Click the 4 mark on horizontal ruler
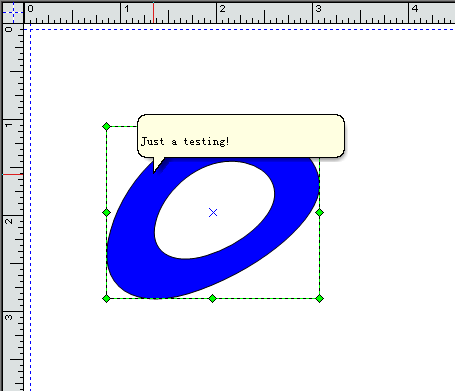455x391 pixels. pos(415,9)
